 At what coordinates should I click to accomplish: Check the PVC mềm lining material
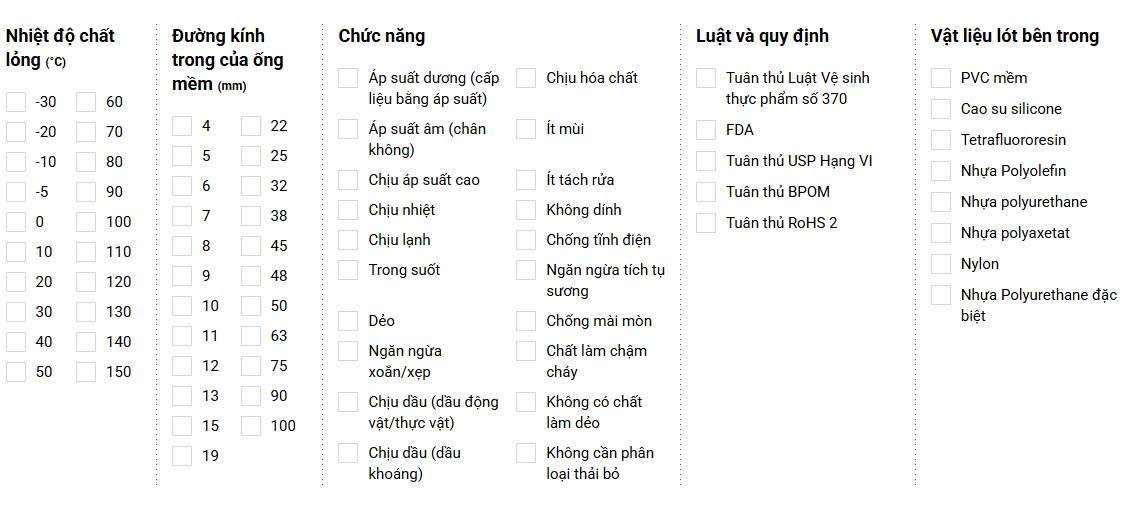941,78
